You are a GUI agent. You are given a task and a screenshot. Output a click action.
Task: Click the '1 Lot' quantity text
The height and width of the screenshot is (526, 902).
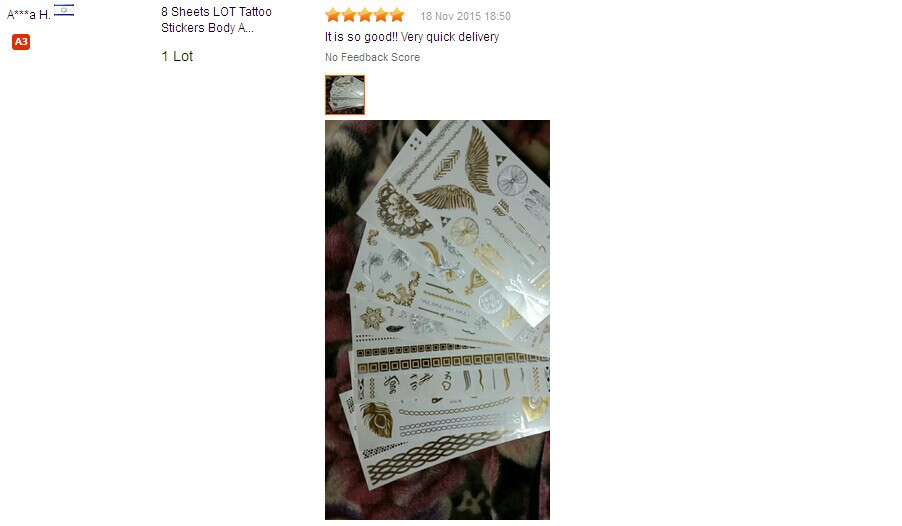177,56
